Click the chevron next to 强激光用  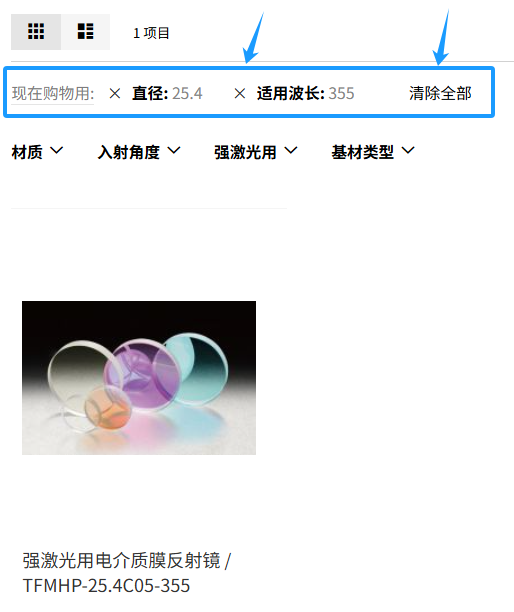[291, 150]
